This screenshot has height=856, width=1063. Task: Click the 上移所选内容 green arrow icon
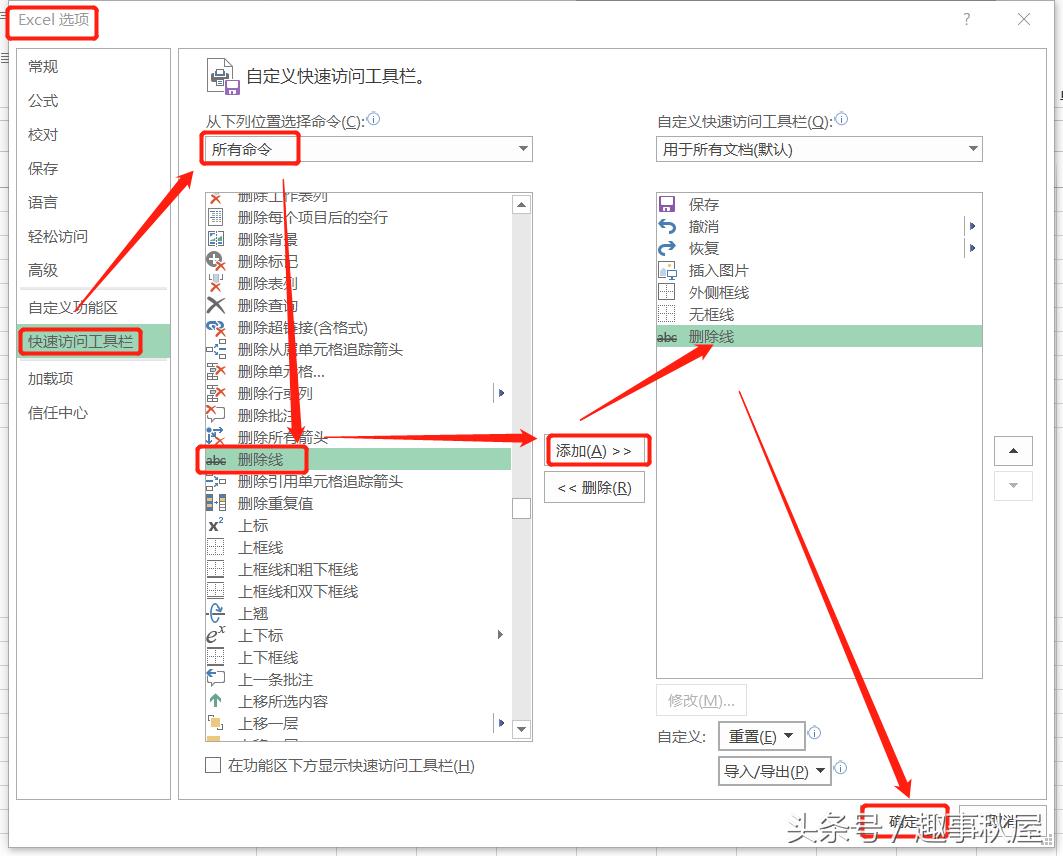click(218, 701)
